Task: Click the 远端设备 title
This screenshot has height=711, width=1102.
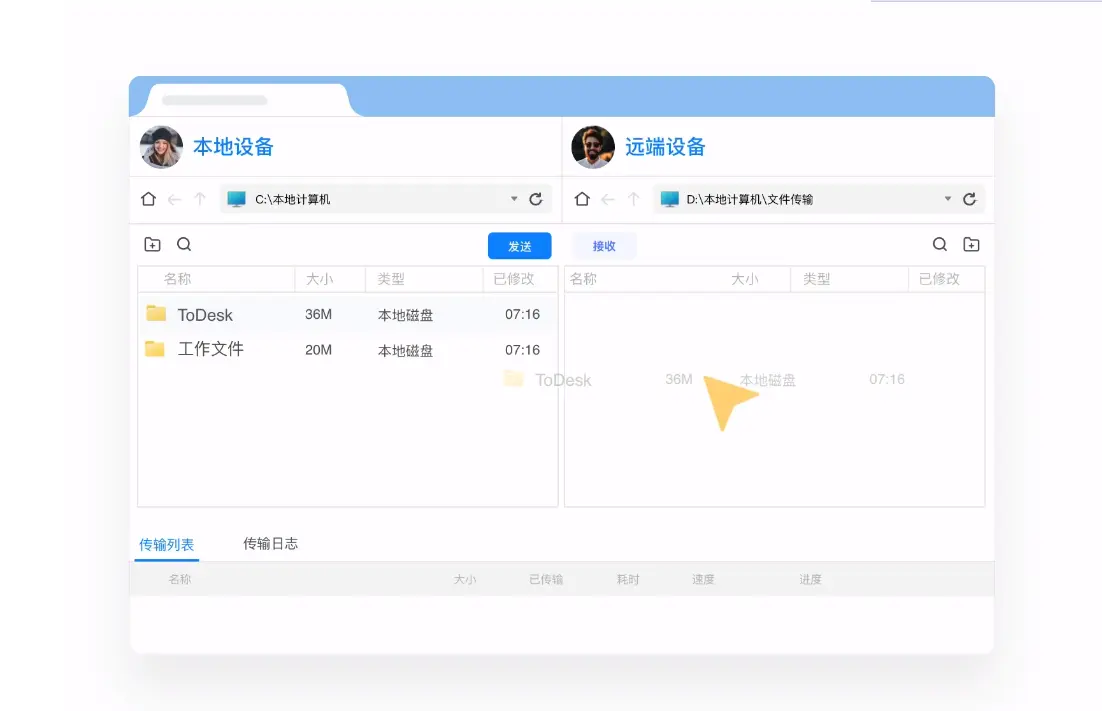Action: coord(666,147)
